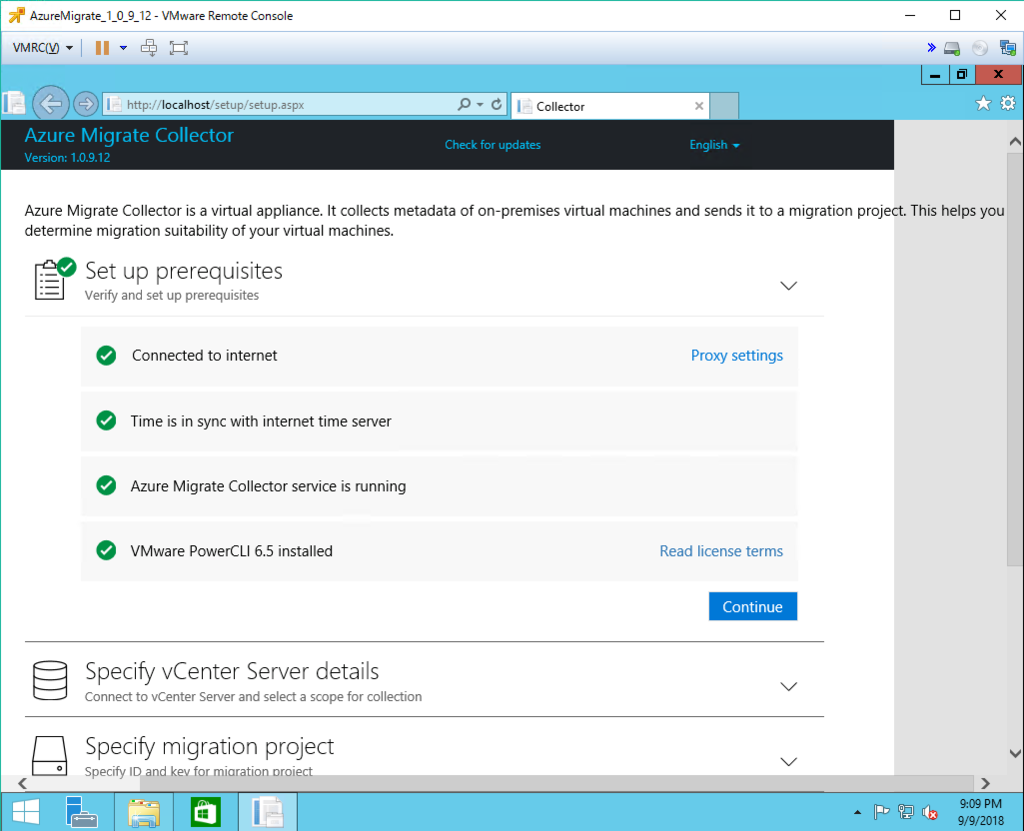Open the Windows Start button
1024x831 pixels.
tap(26, 812)
